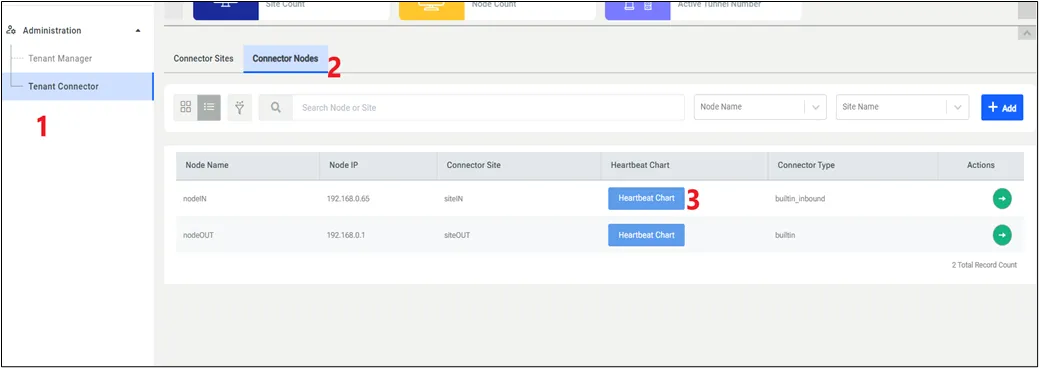Click 2 Total Record Count text
Image resolution: width=1039 pixels, height=368 pixels.
[984, 265]
